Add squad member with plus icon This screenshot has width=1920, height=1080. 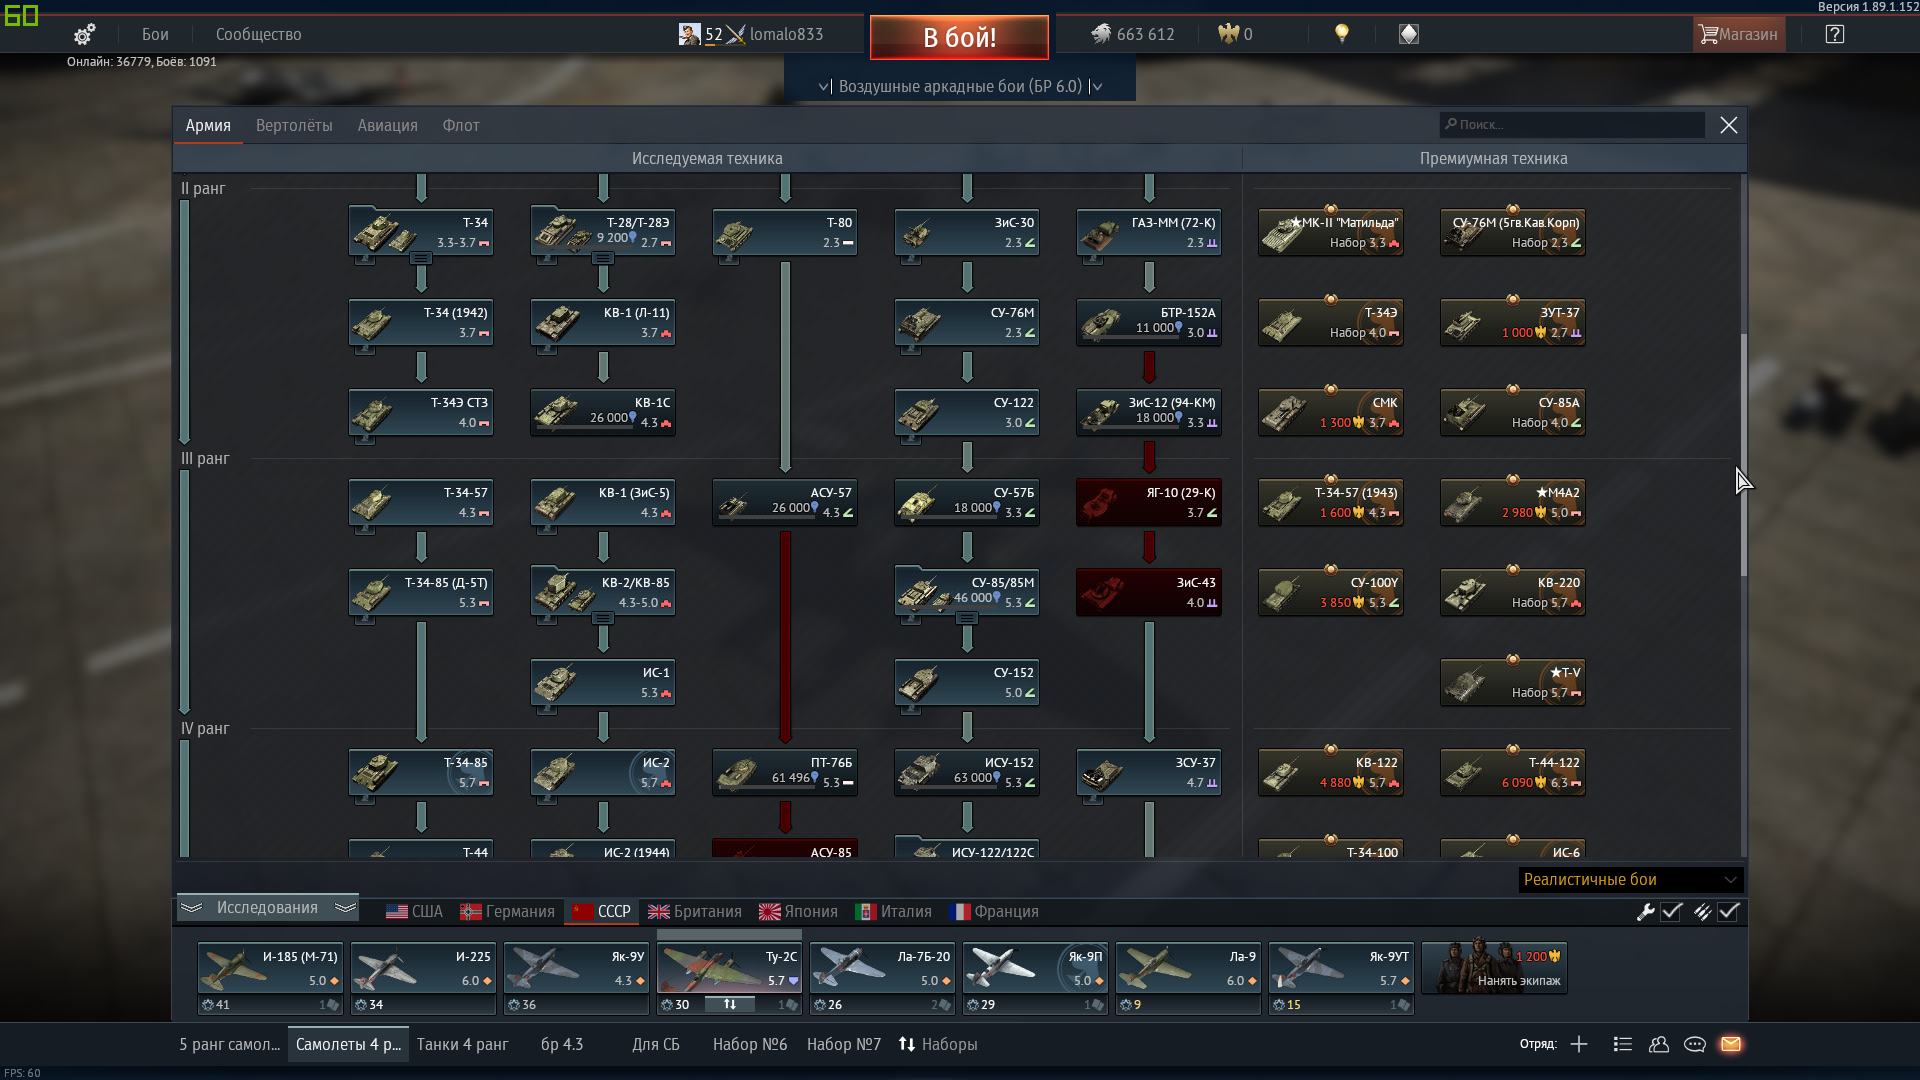click(x=1579, y=1044)
